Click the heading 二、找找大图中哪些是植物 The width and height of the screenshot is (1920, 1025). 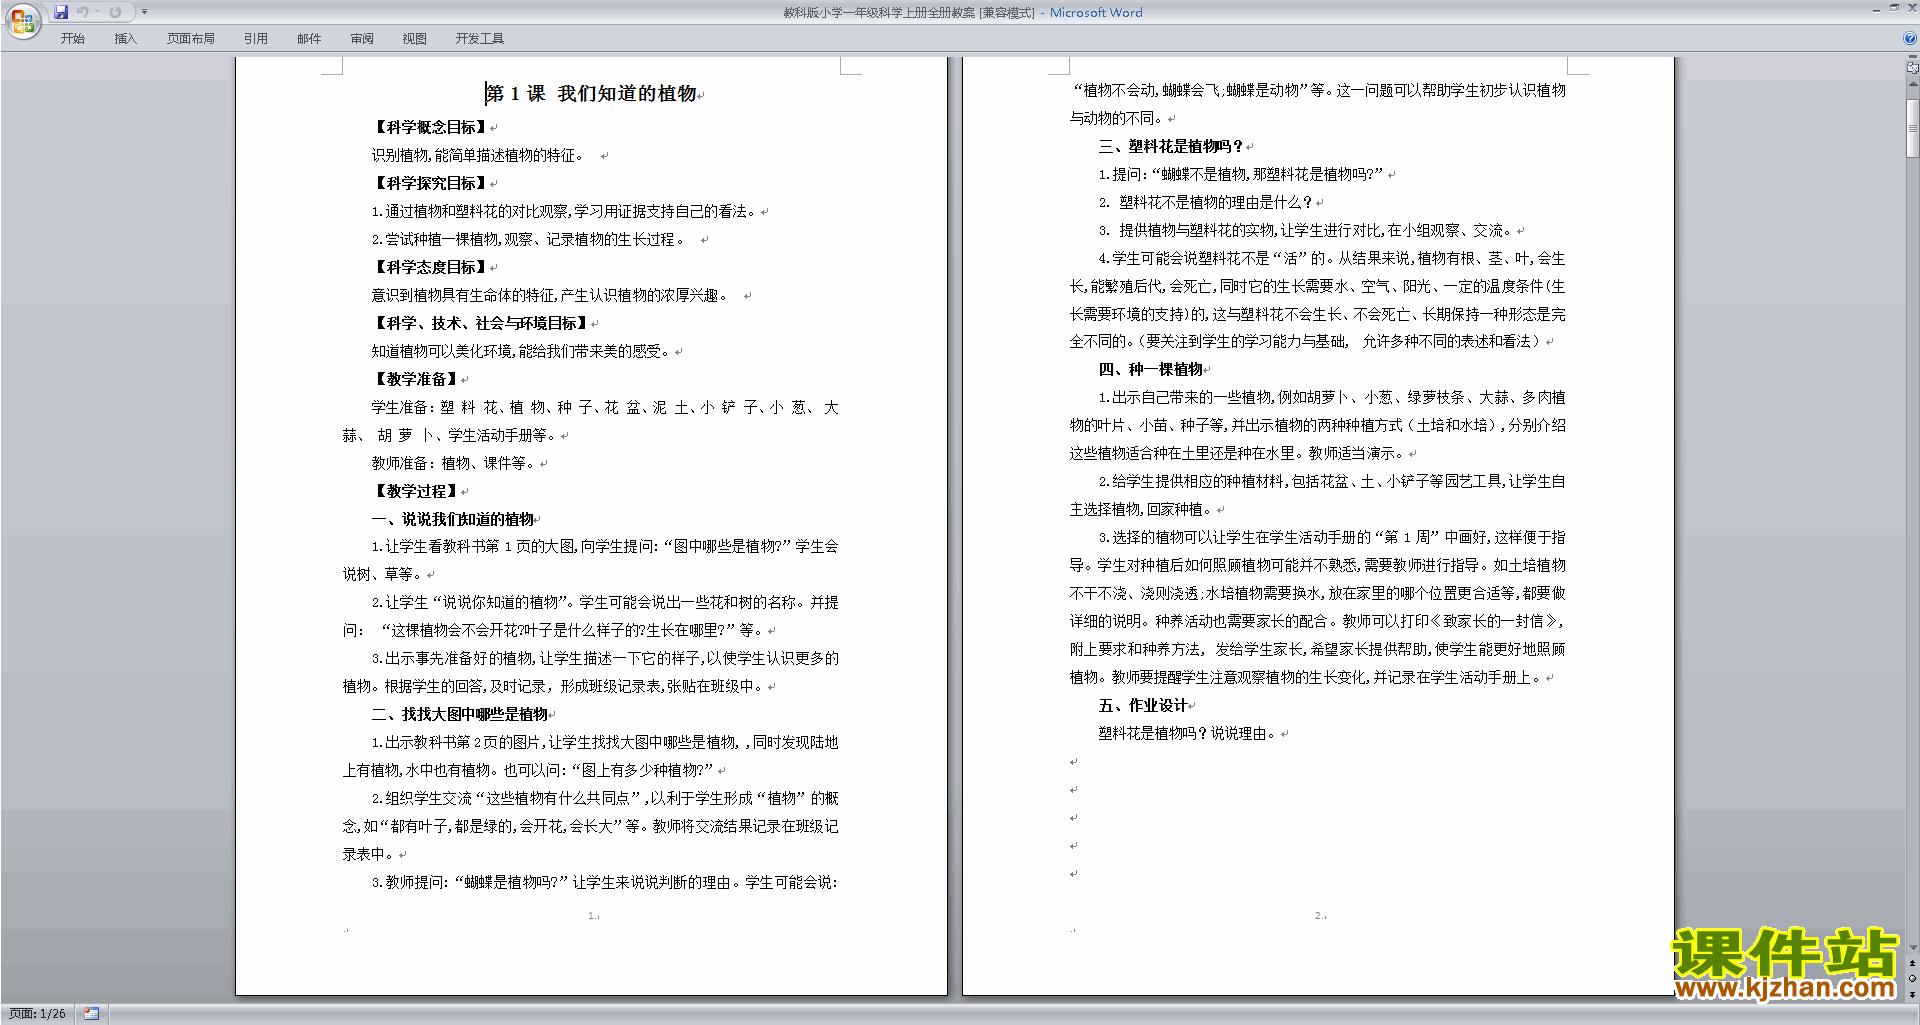[x=460, y=714]
